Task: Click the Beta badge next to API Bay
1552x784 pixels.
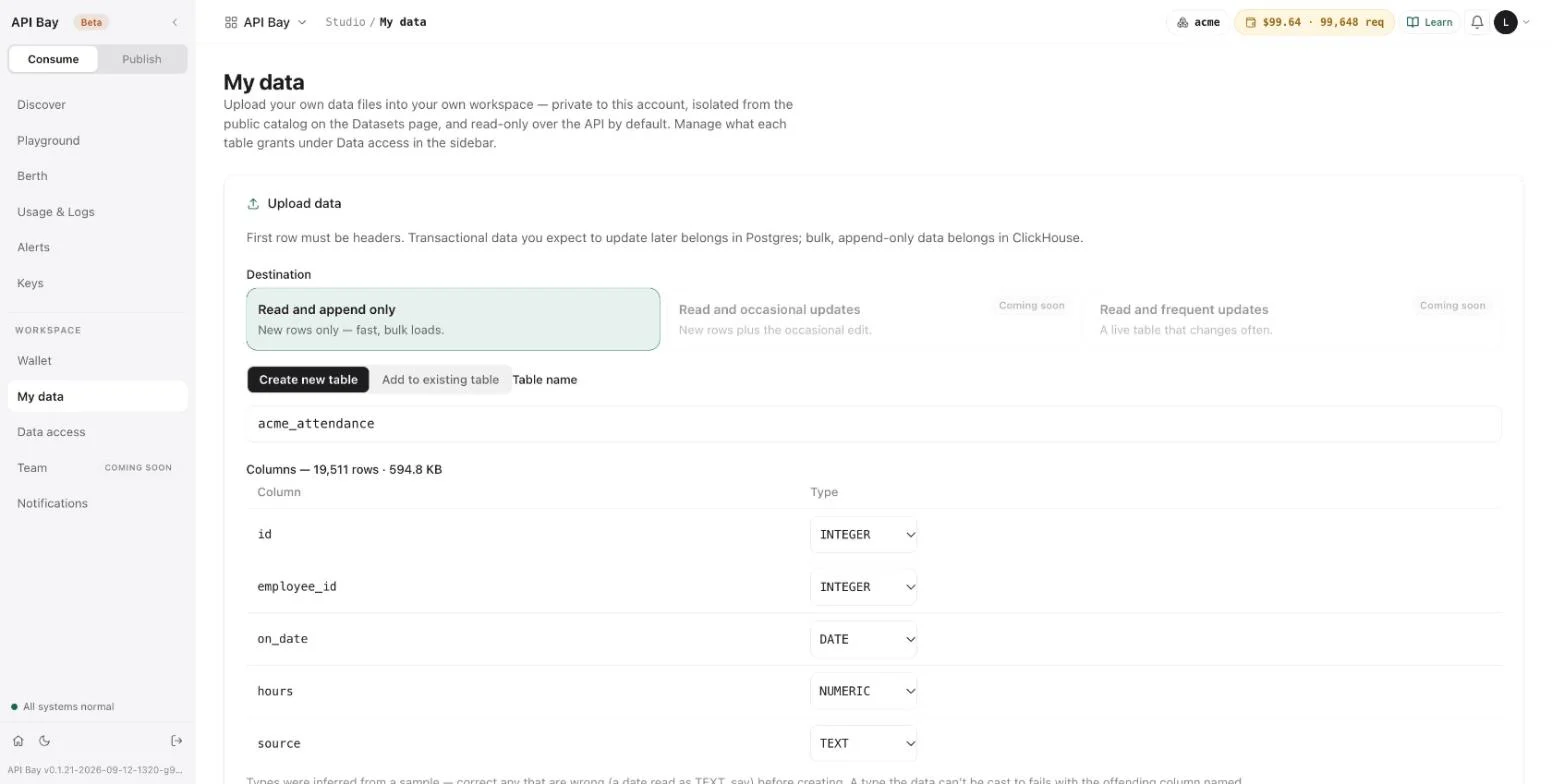Action: click(91, 22)
